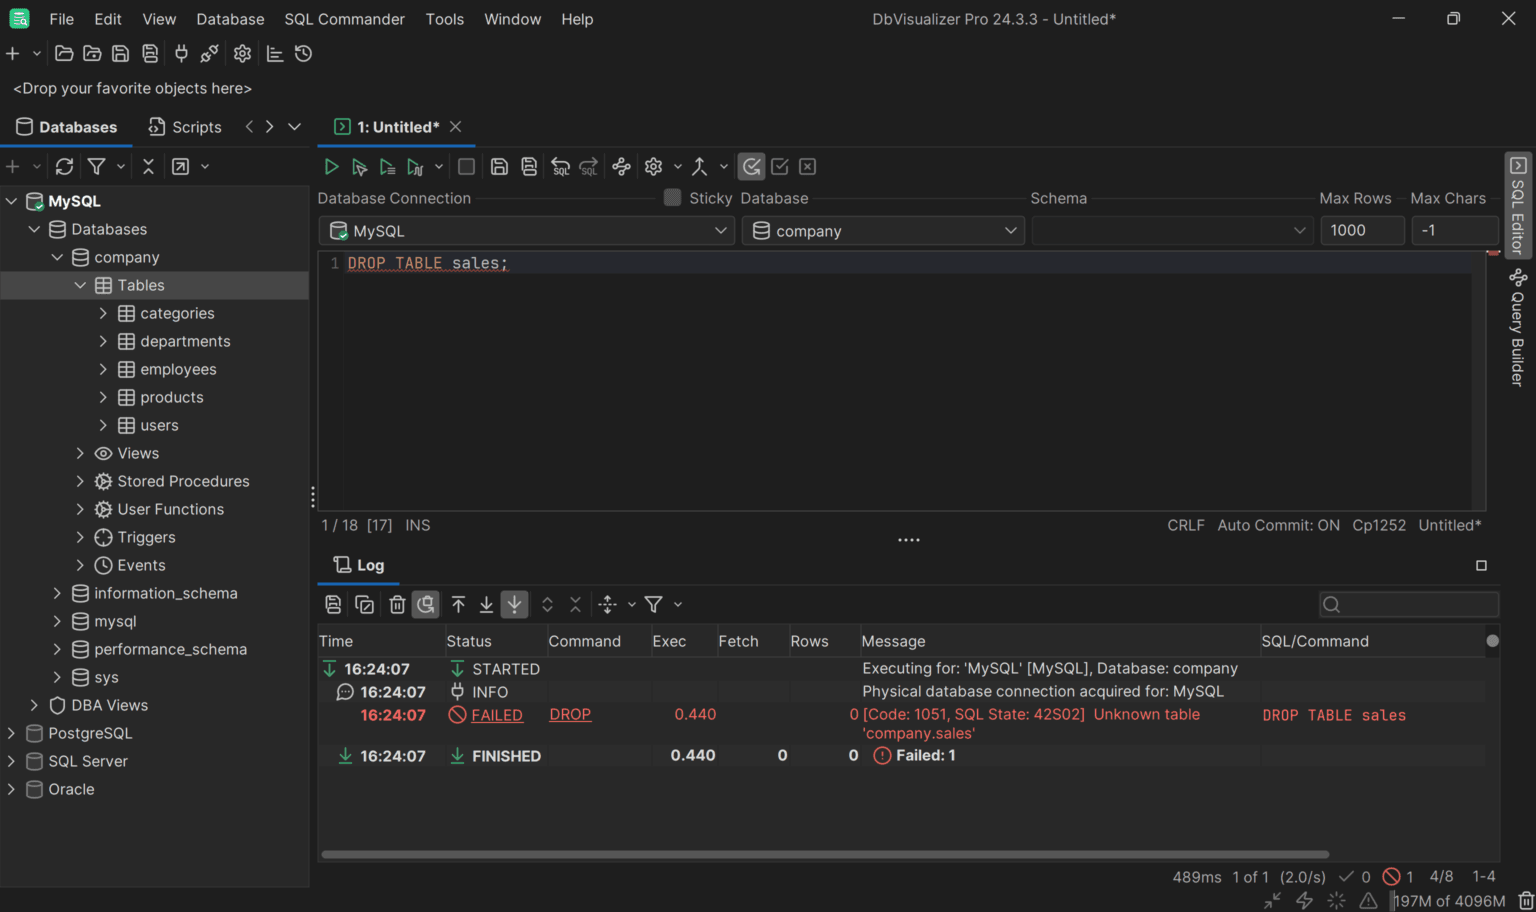Toggle auto-clear log button beside trash
The image size is (1536, 912).
426,604
